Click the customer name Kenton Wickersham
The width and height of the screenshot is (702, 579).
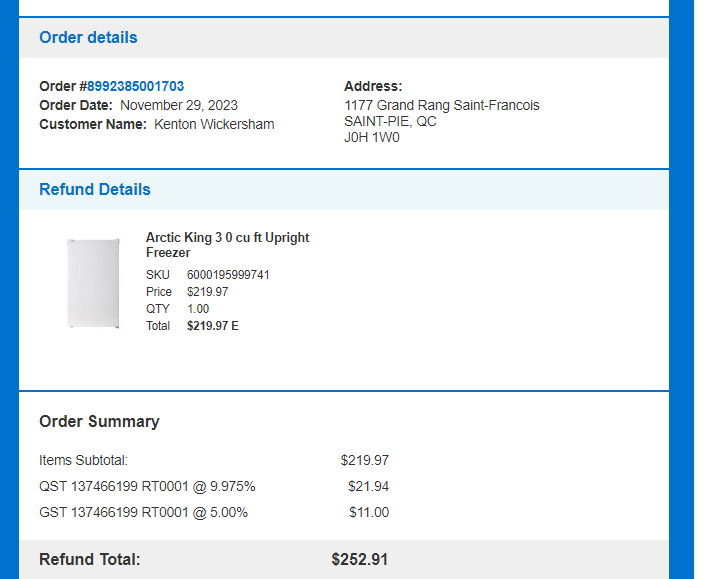[x=214, y=124]
